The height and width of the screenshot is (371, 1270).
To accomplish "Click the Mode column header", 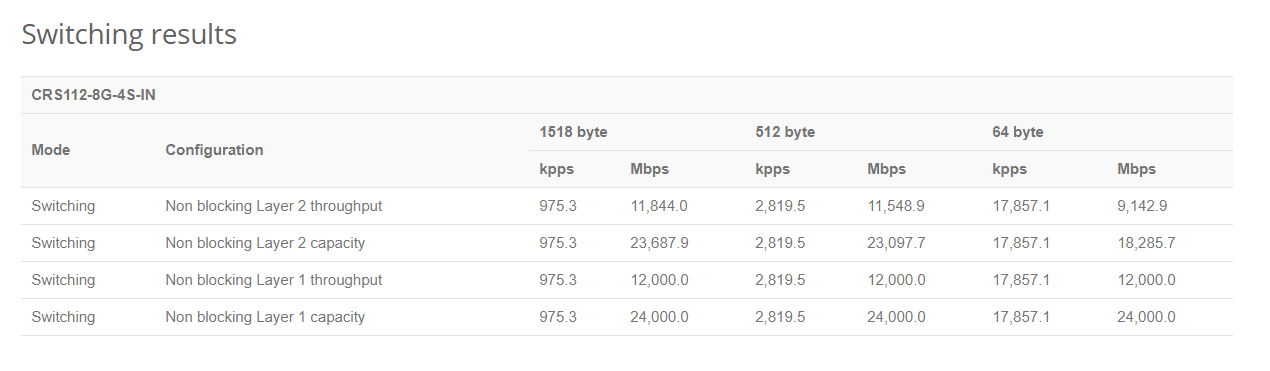I will (x=51, y=150).
